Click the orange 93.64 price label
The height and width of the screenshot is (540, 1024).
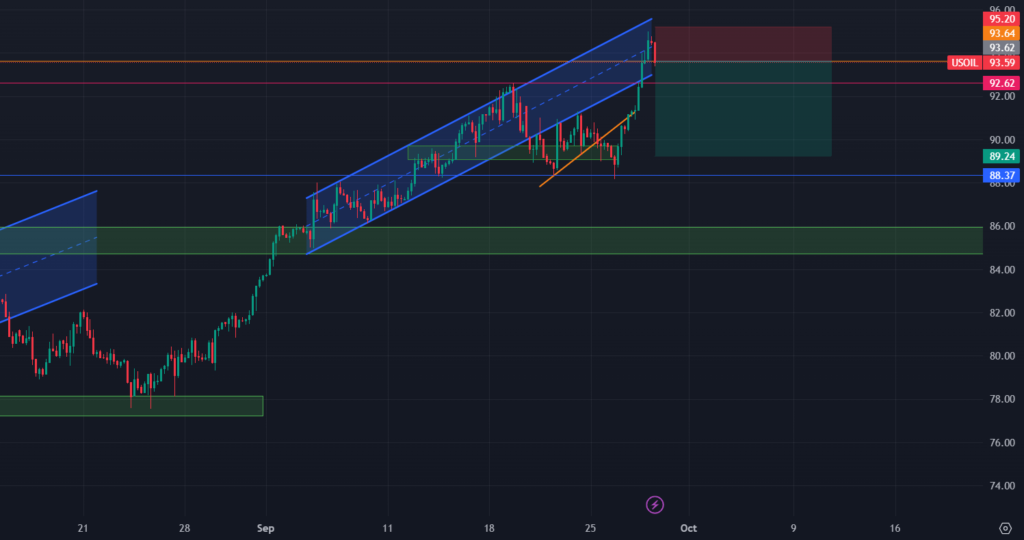coord(1001,33)
